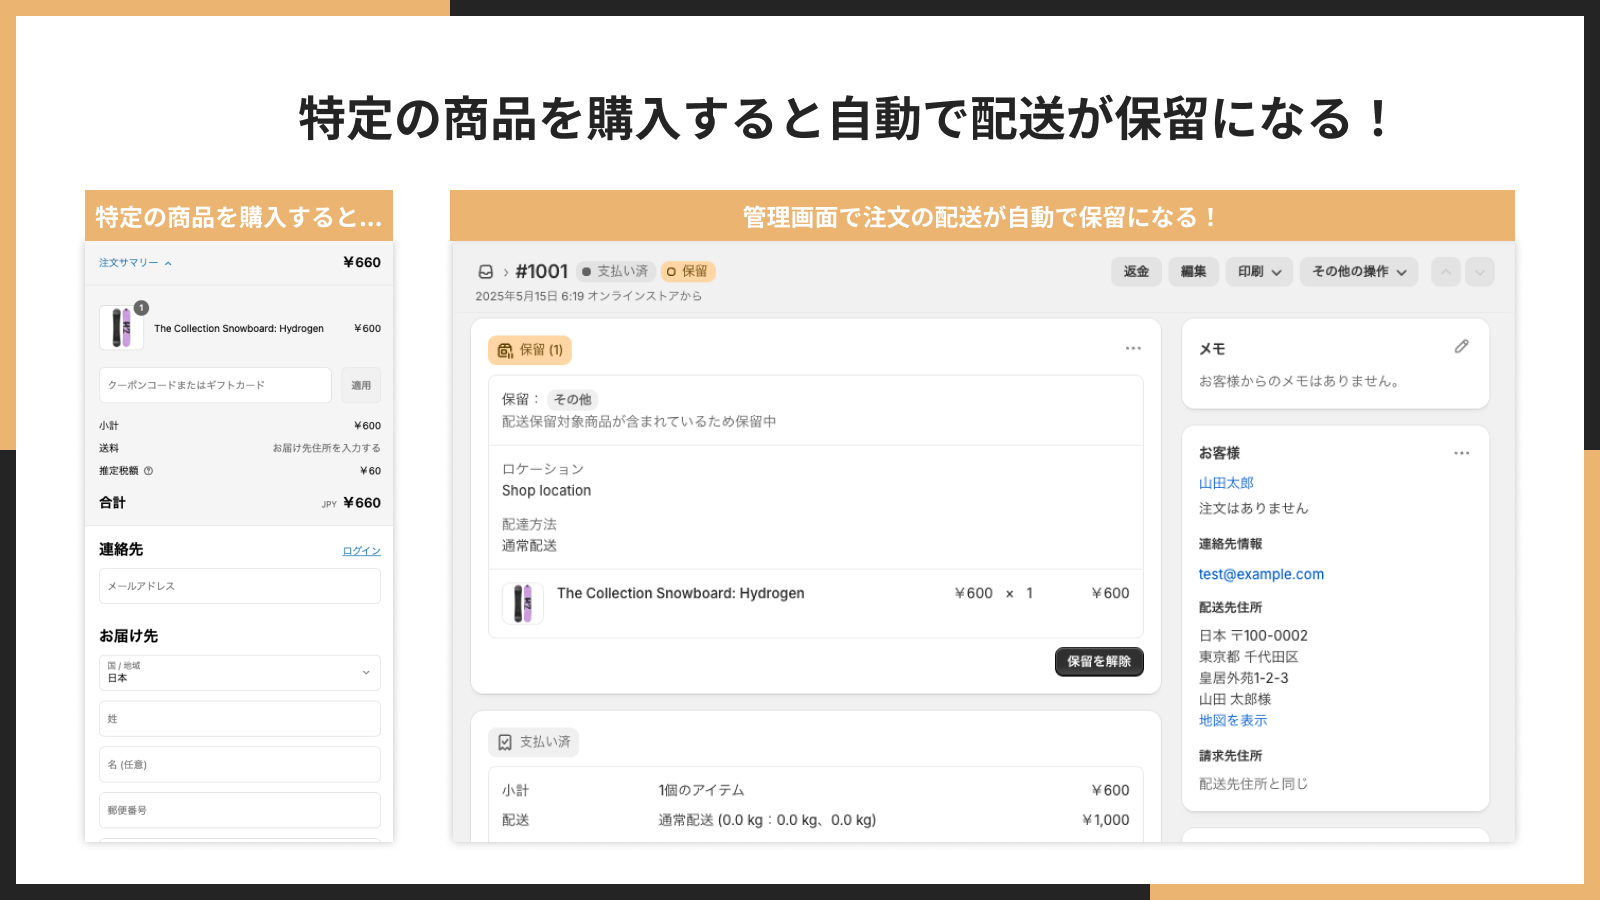Open the その他の操作 dropdown

1359,272
